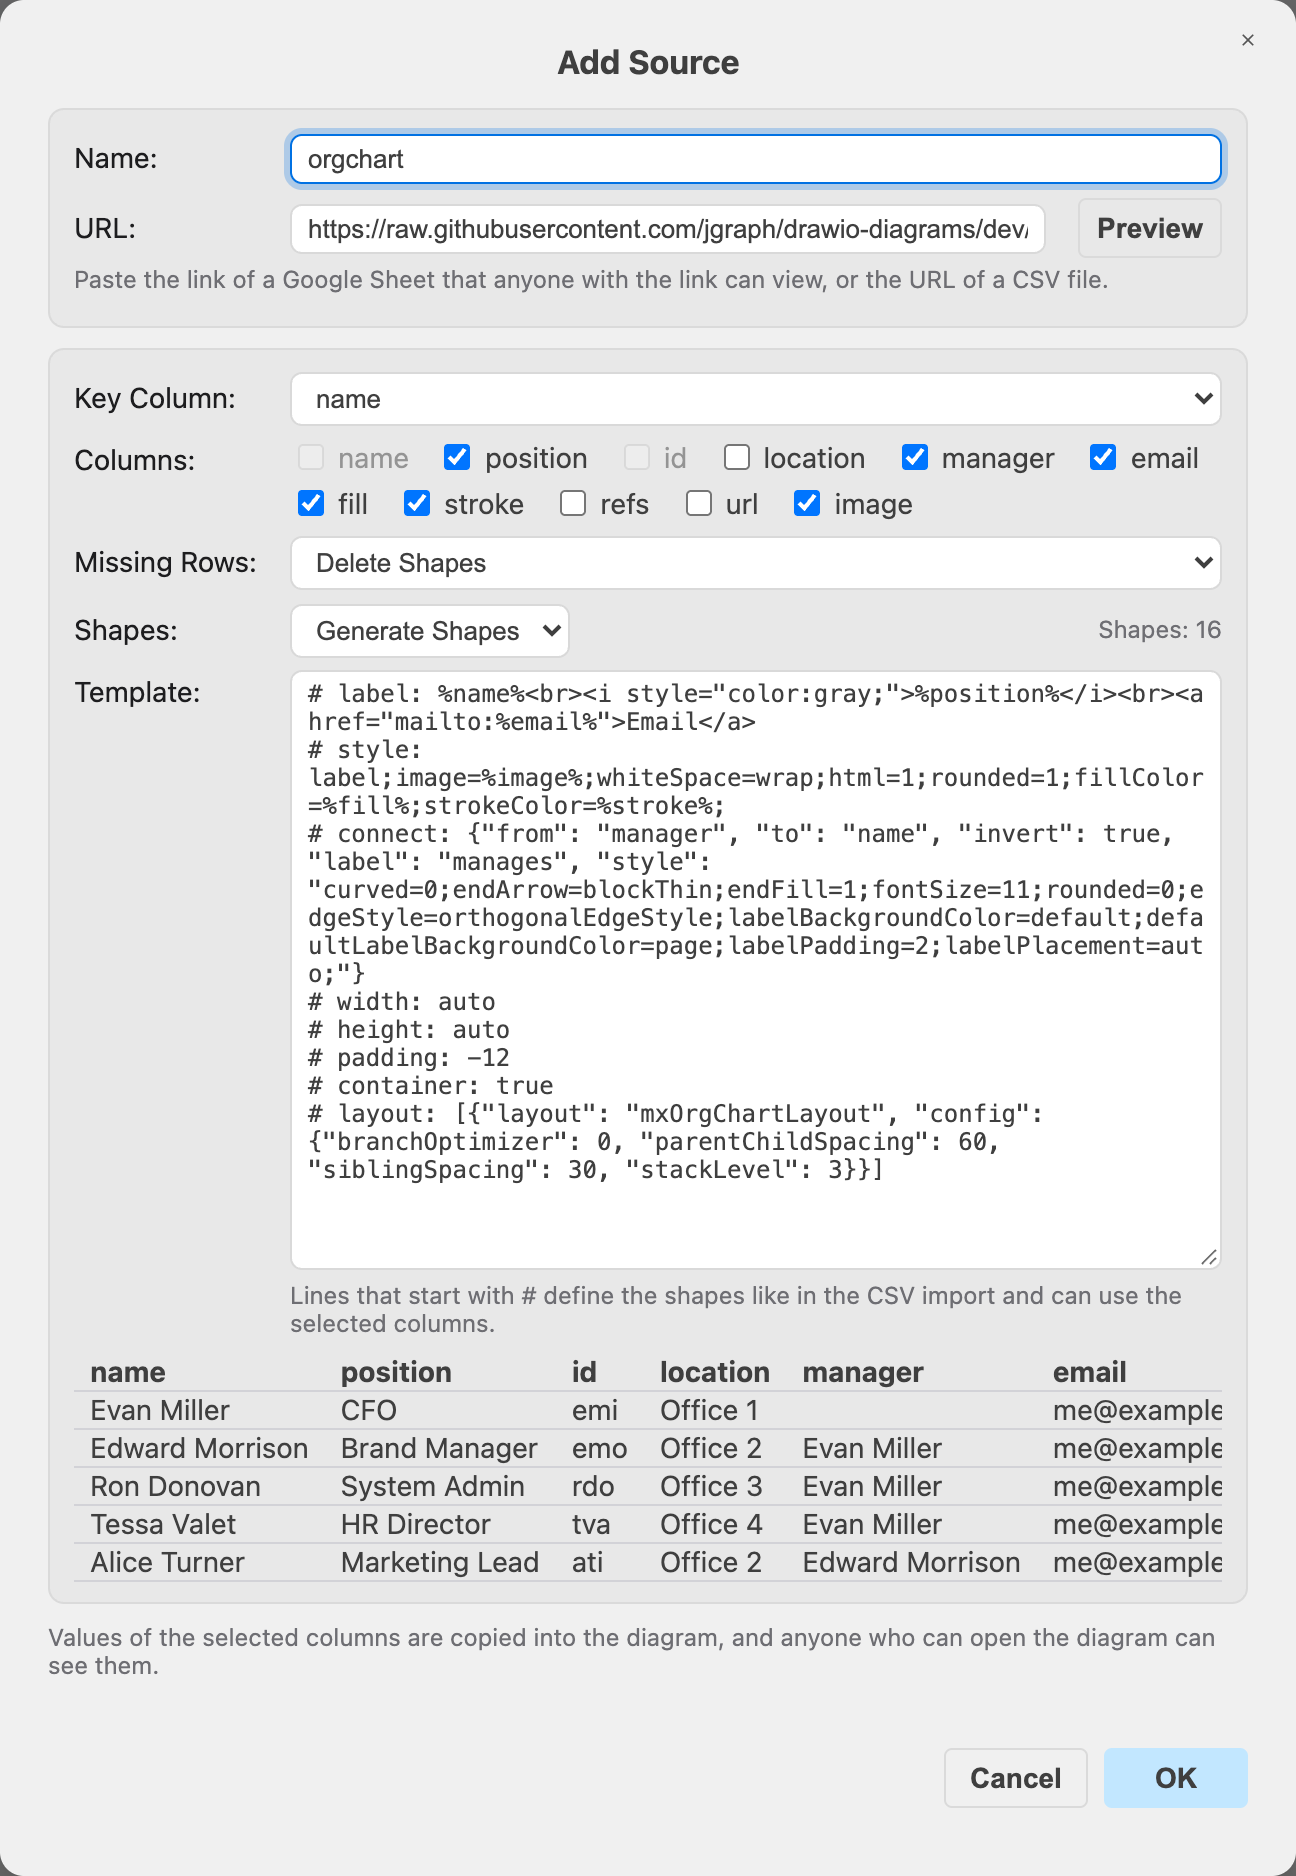Uncheck the manager column checkbox
The width and height of the screenshot is (1296, 1876).
tap(914, 457)
